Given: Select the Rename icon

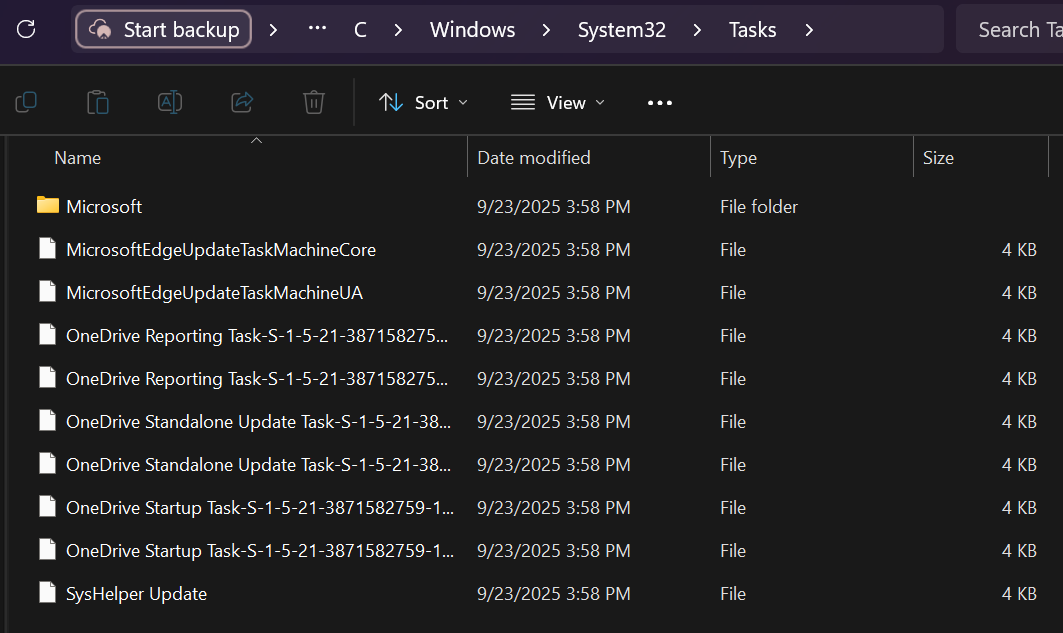Looking at the screenshot, I should (x=169, y=101).
